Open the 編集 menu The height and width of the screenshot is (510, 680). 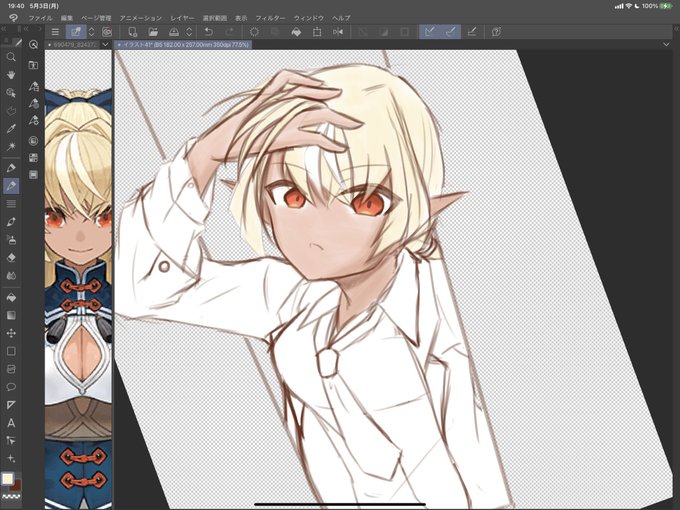click(x=67, y=18)
